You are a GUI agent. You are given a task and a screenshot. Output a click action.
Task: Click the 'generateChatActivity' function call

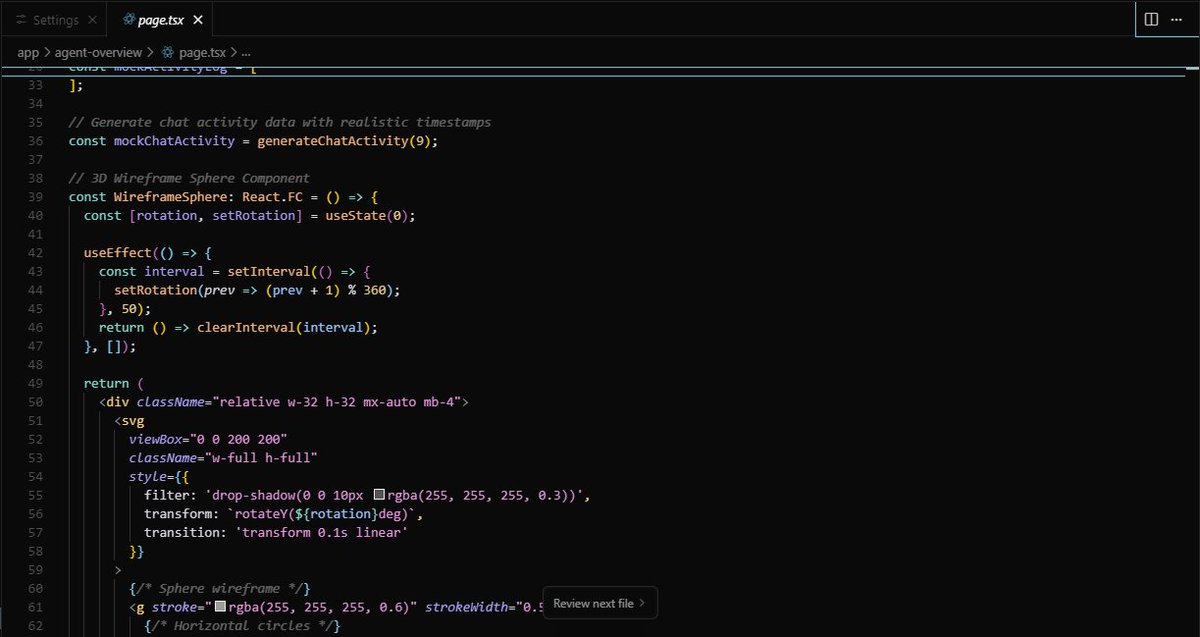(x=332, y=141)
